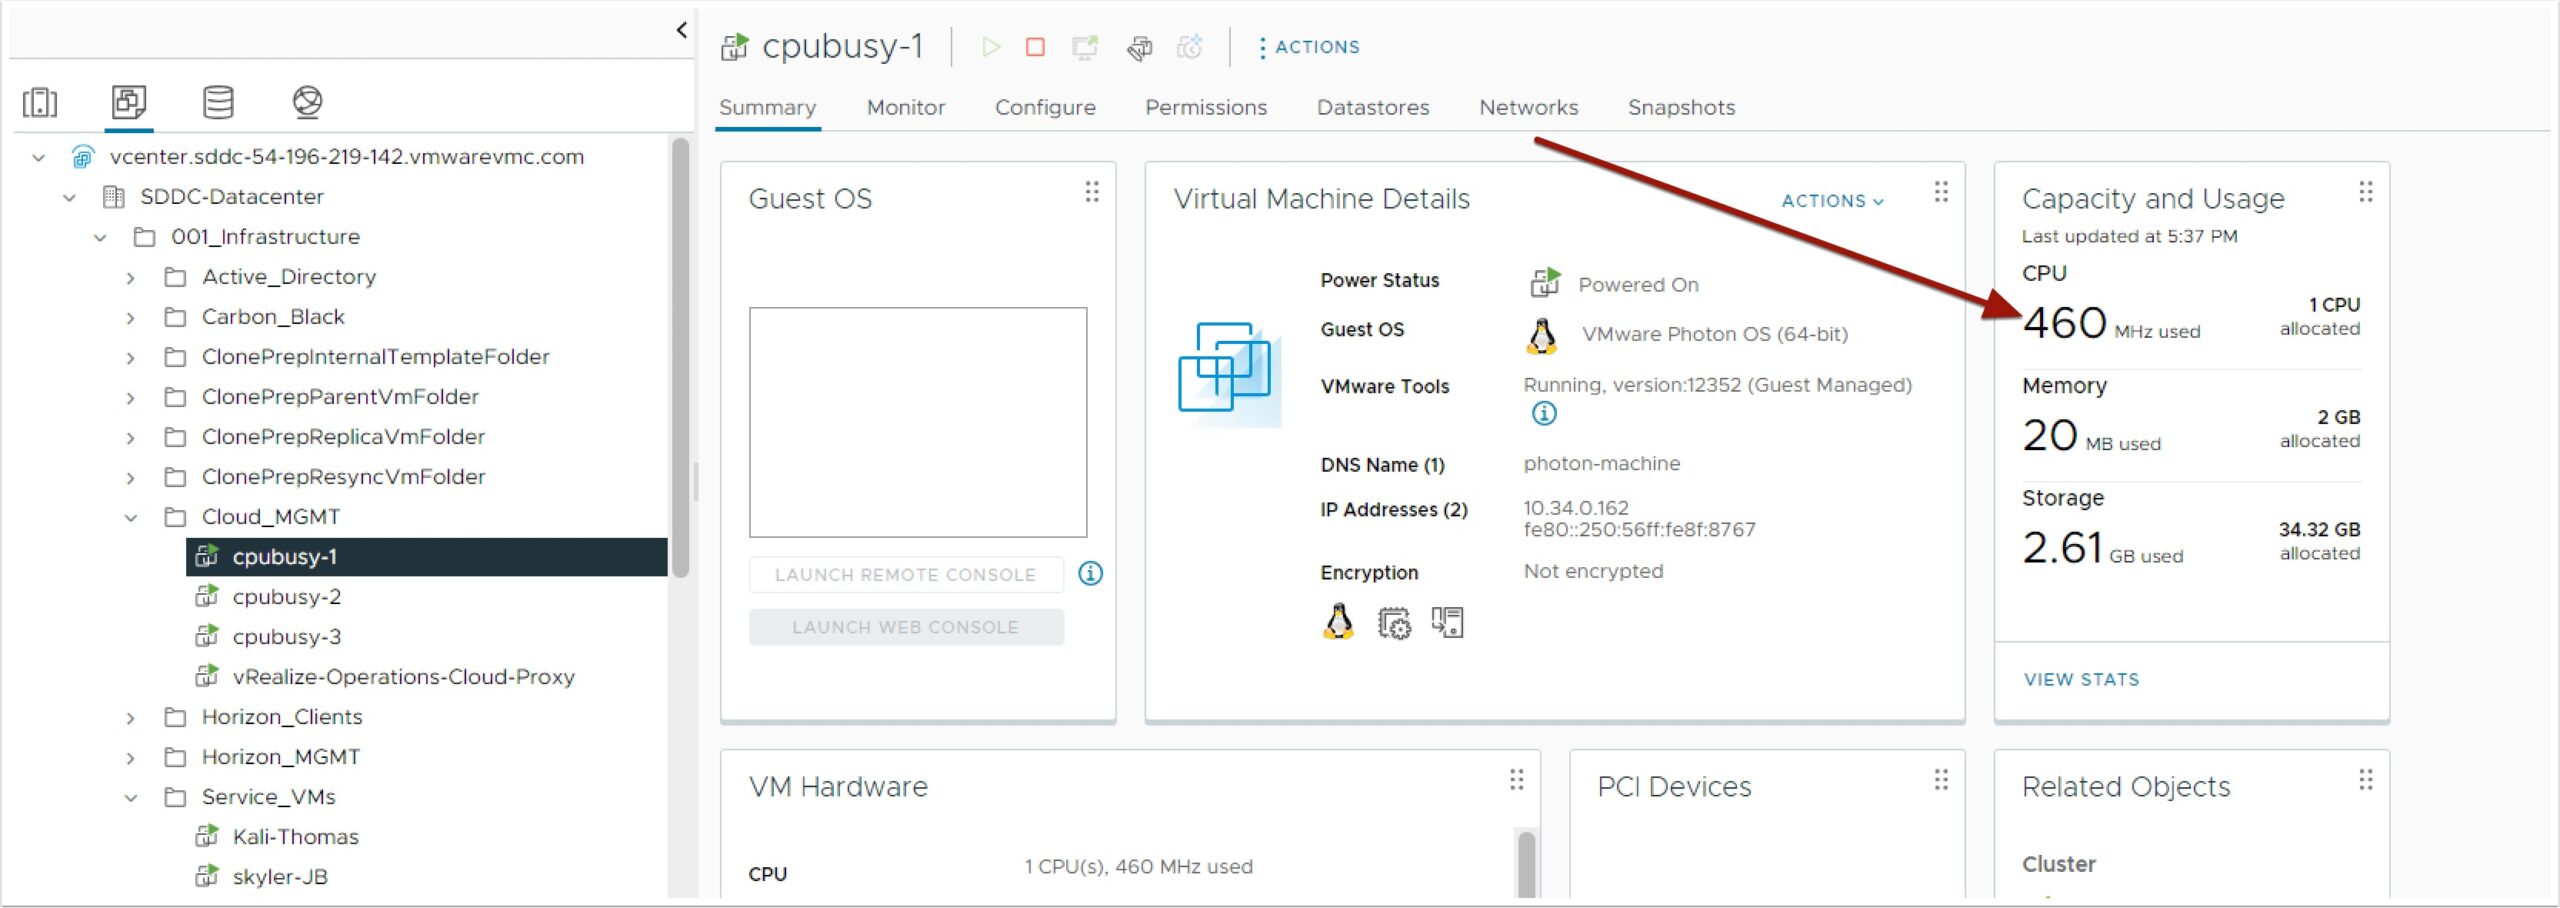Click the Take Snapshot toolbar icon
This screenshot has width=2560, height=908.
[x=1189, y=47]
